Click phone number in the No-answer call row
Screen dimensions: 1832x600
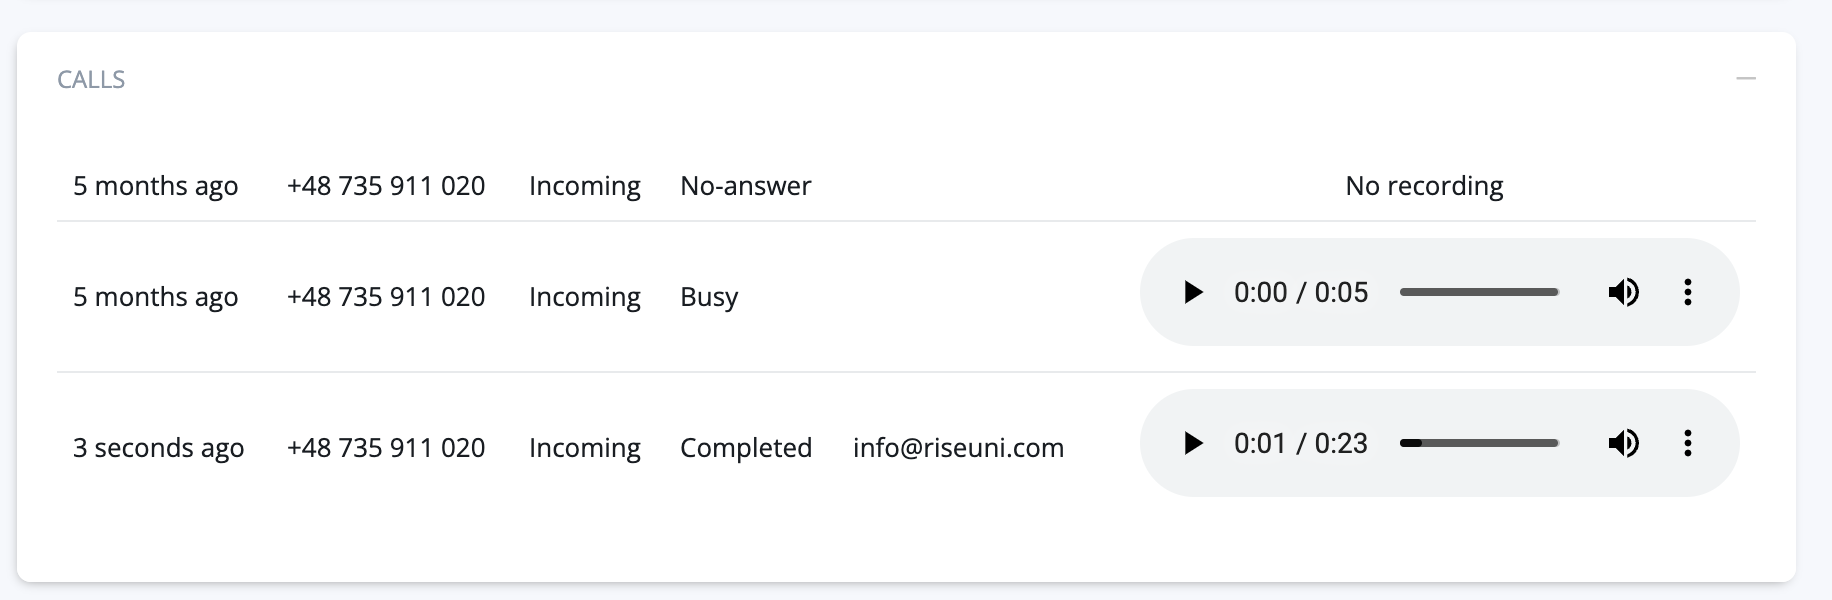[x=386, y=186]
